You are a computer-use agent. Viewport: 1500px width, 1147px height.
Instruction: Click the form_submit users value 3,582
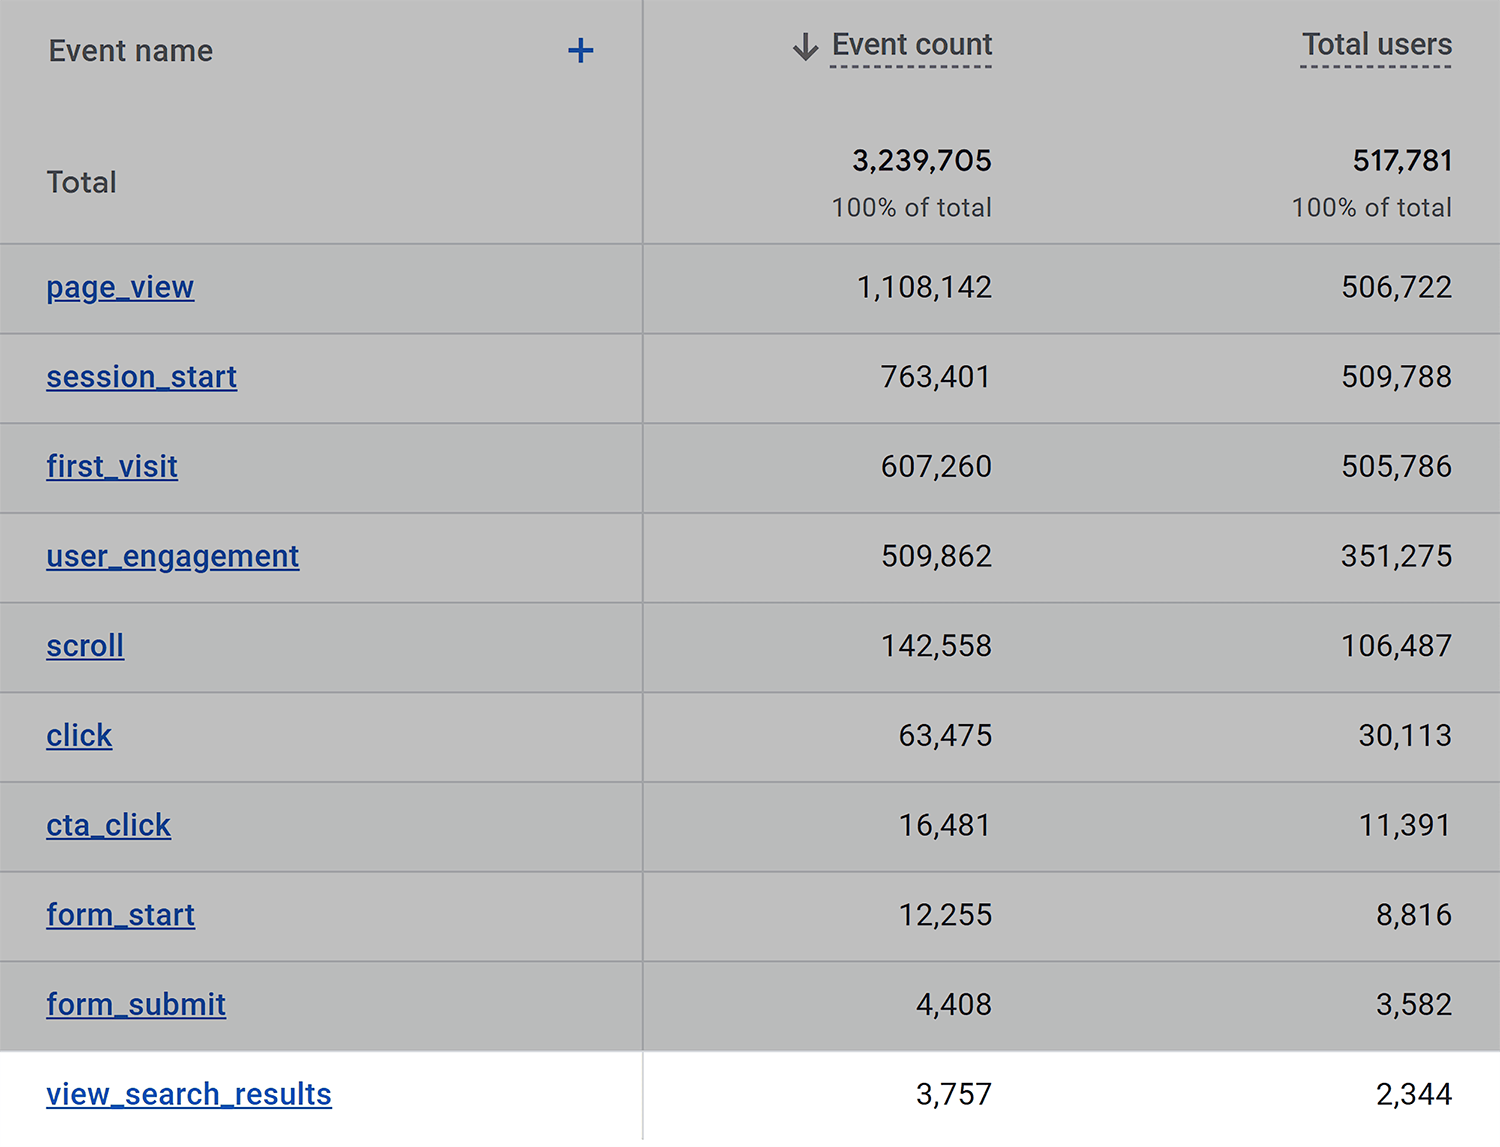pos(1414,1005)
